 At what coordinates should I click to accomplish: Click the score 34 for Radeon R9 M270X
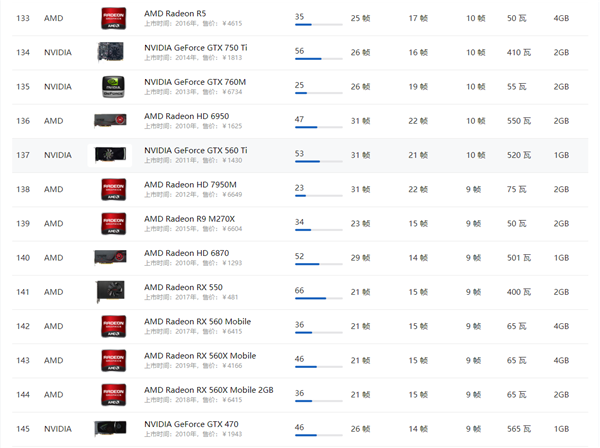click(299, 222)
